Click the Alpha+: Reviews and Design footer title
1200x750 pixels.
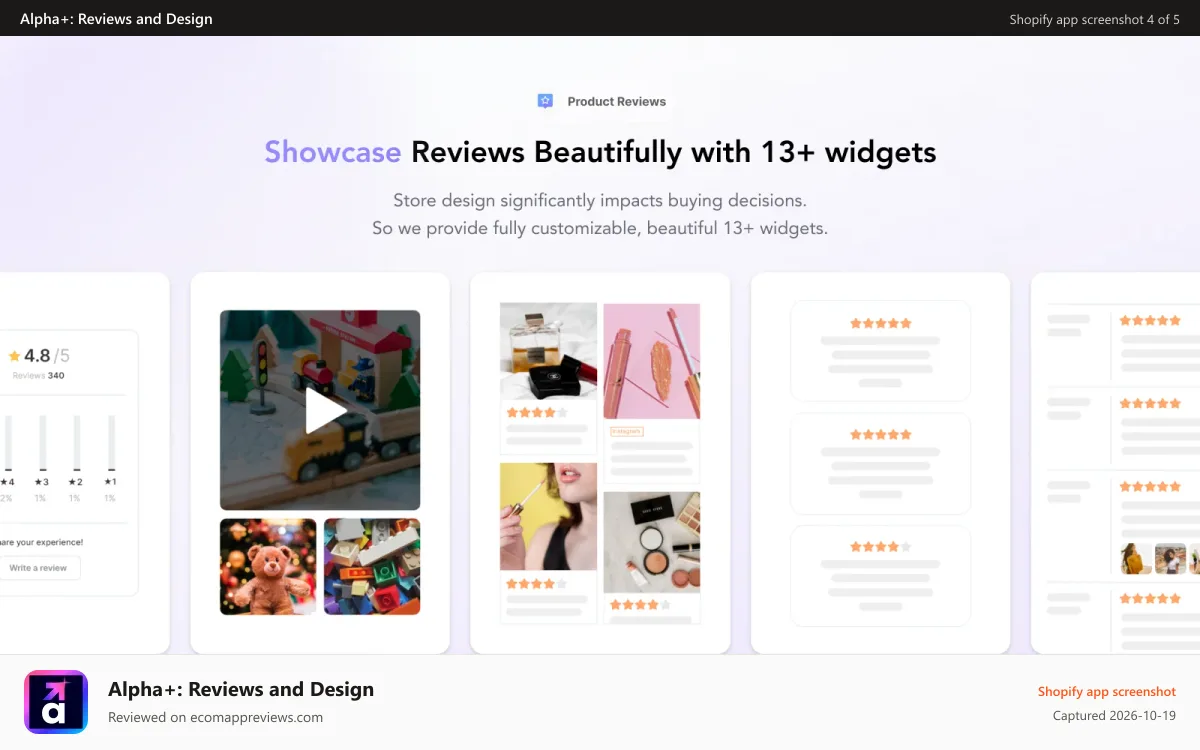[x=241, y=689]
